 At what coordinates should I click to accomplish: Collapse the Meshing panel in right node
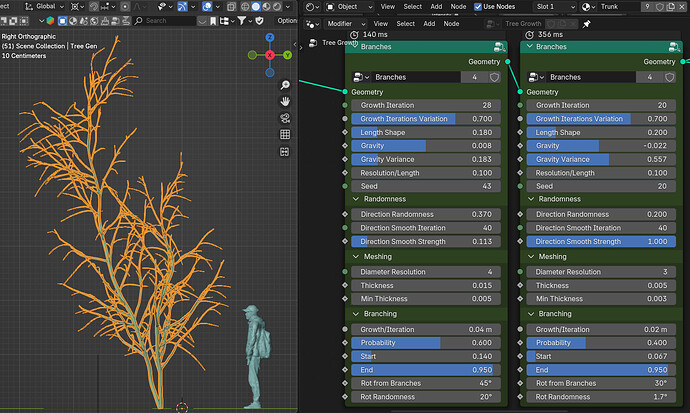(531, 256)
